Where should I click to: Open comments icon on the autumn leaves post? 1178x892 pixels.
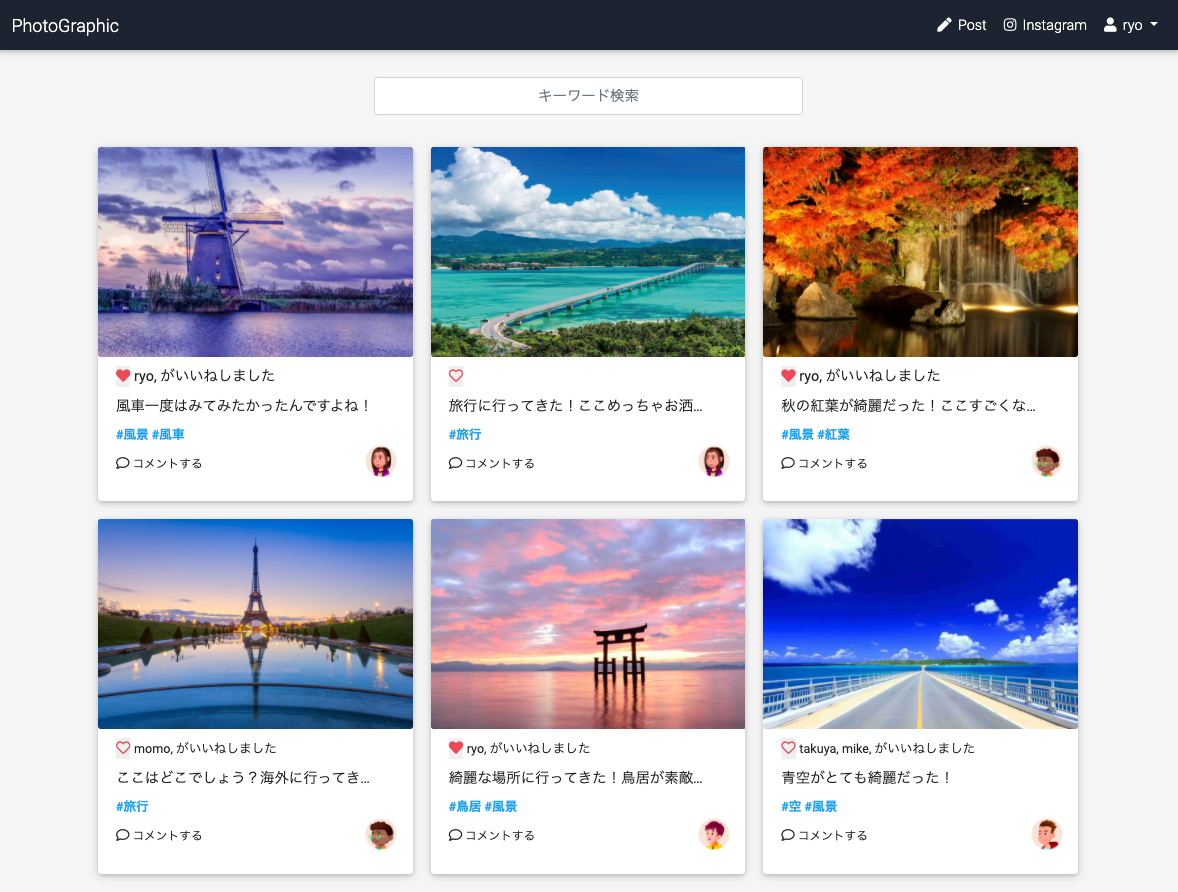[x=787, y=462]
